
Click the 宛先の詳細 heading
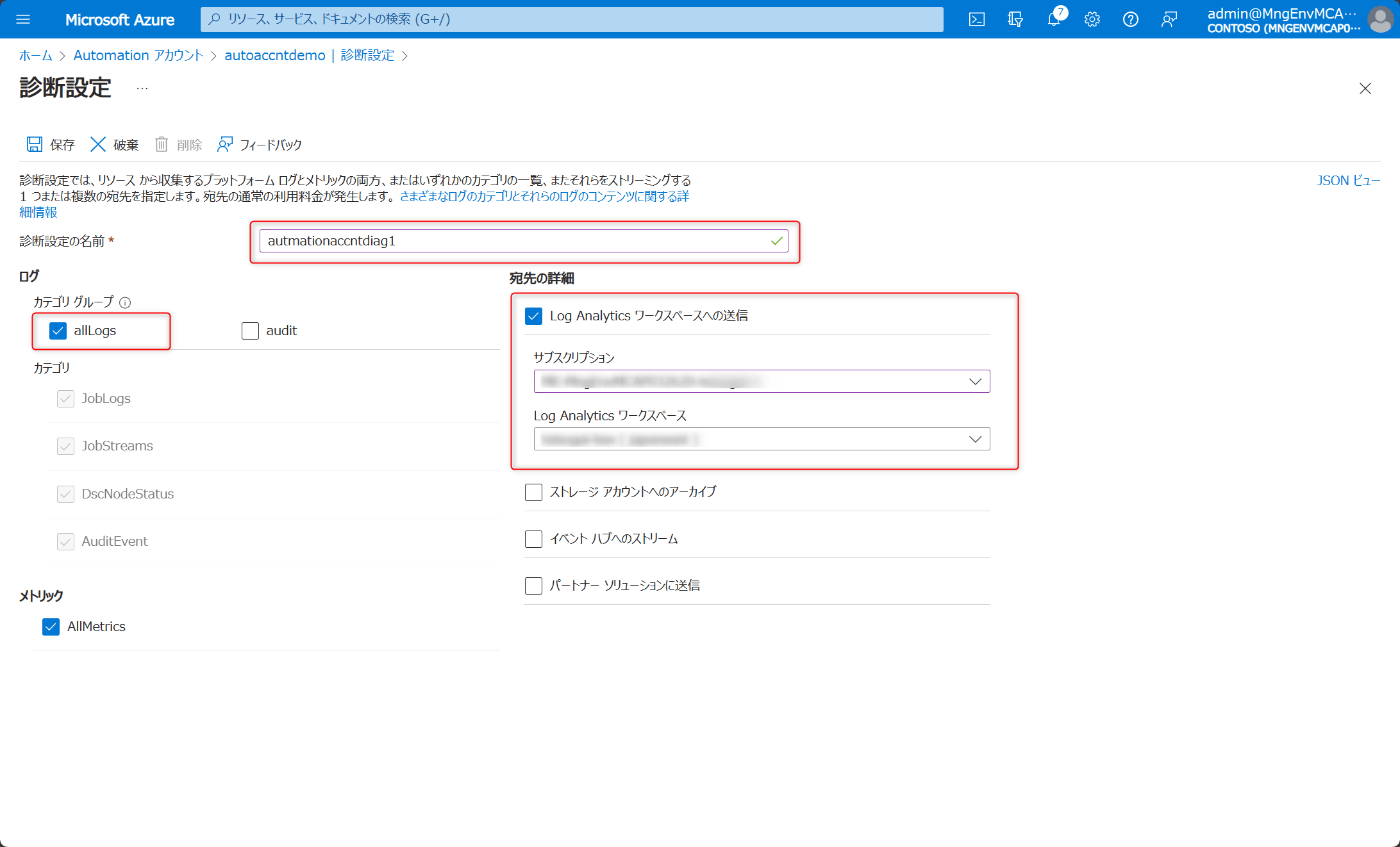tap(541, 277)
